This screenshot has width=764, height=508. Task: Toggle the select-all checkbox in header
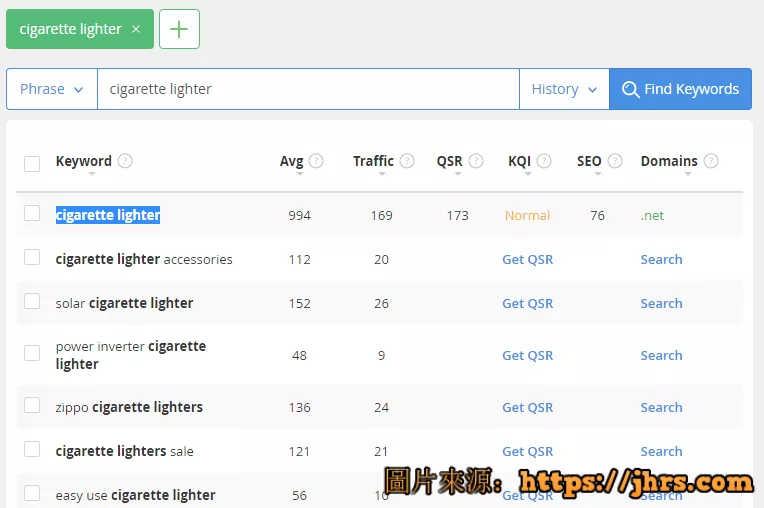(x=32, y=163)
